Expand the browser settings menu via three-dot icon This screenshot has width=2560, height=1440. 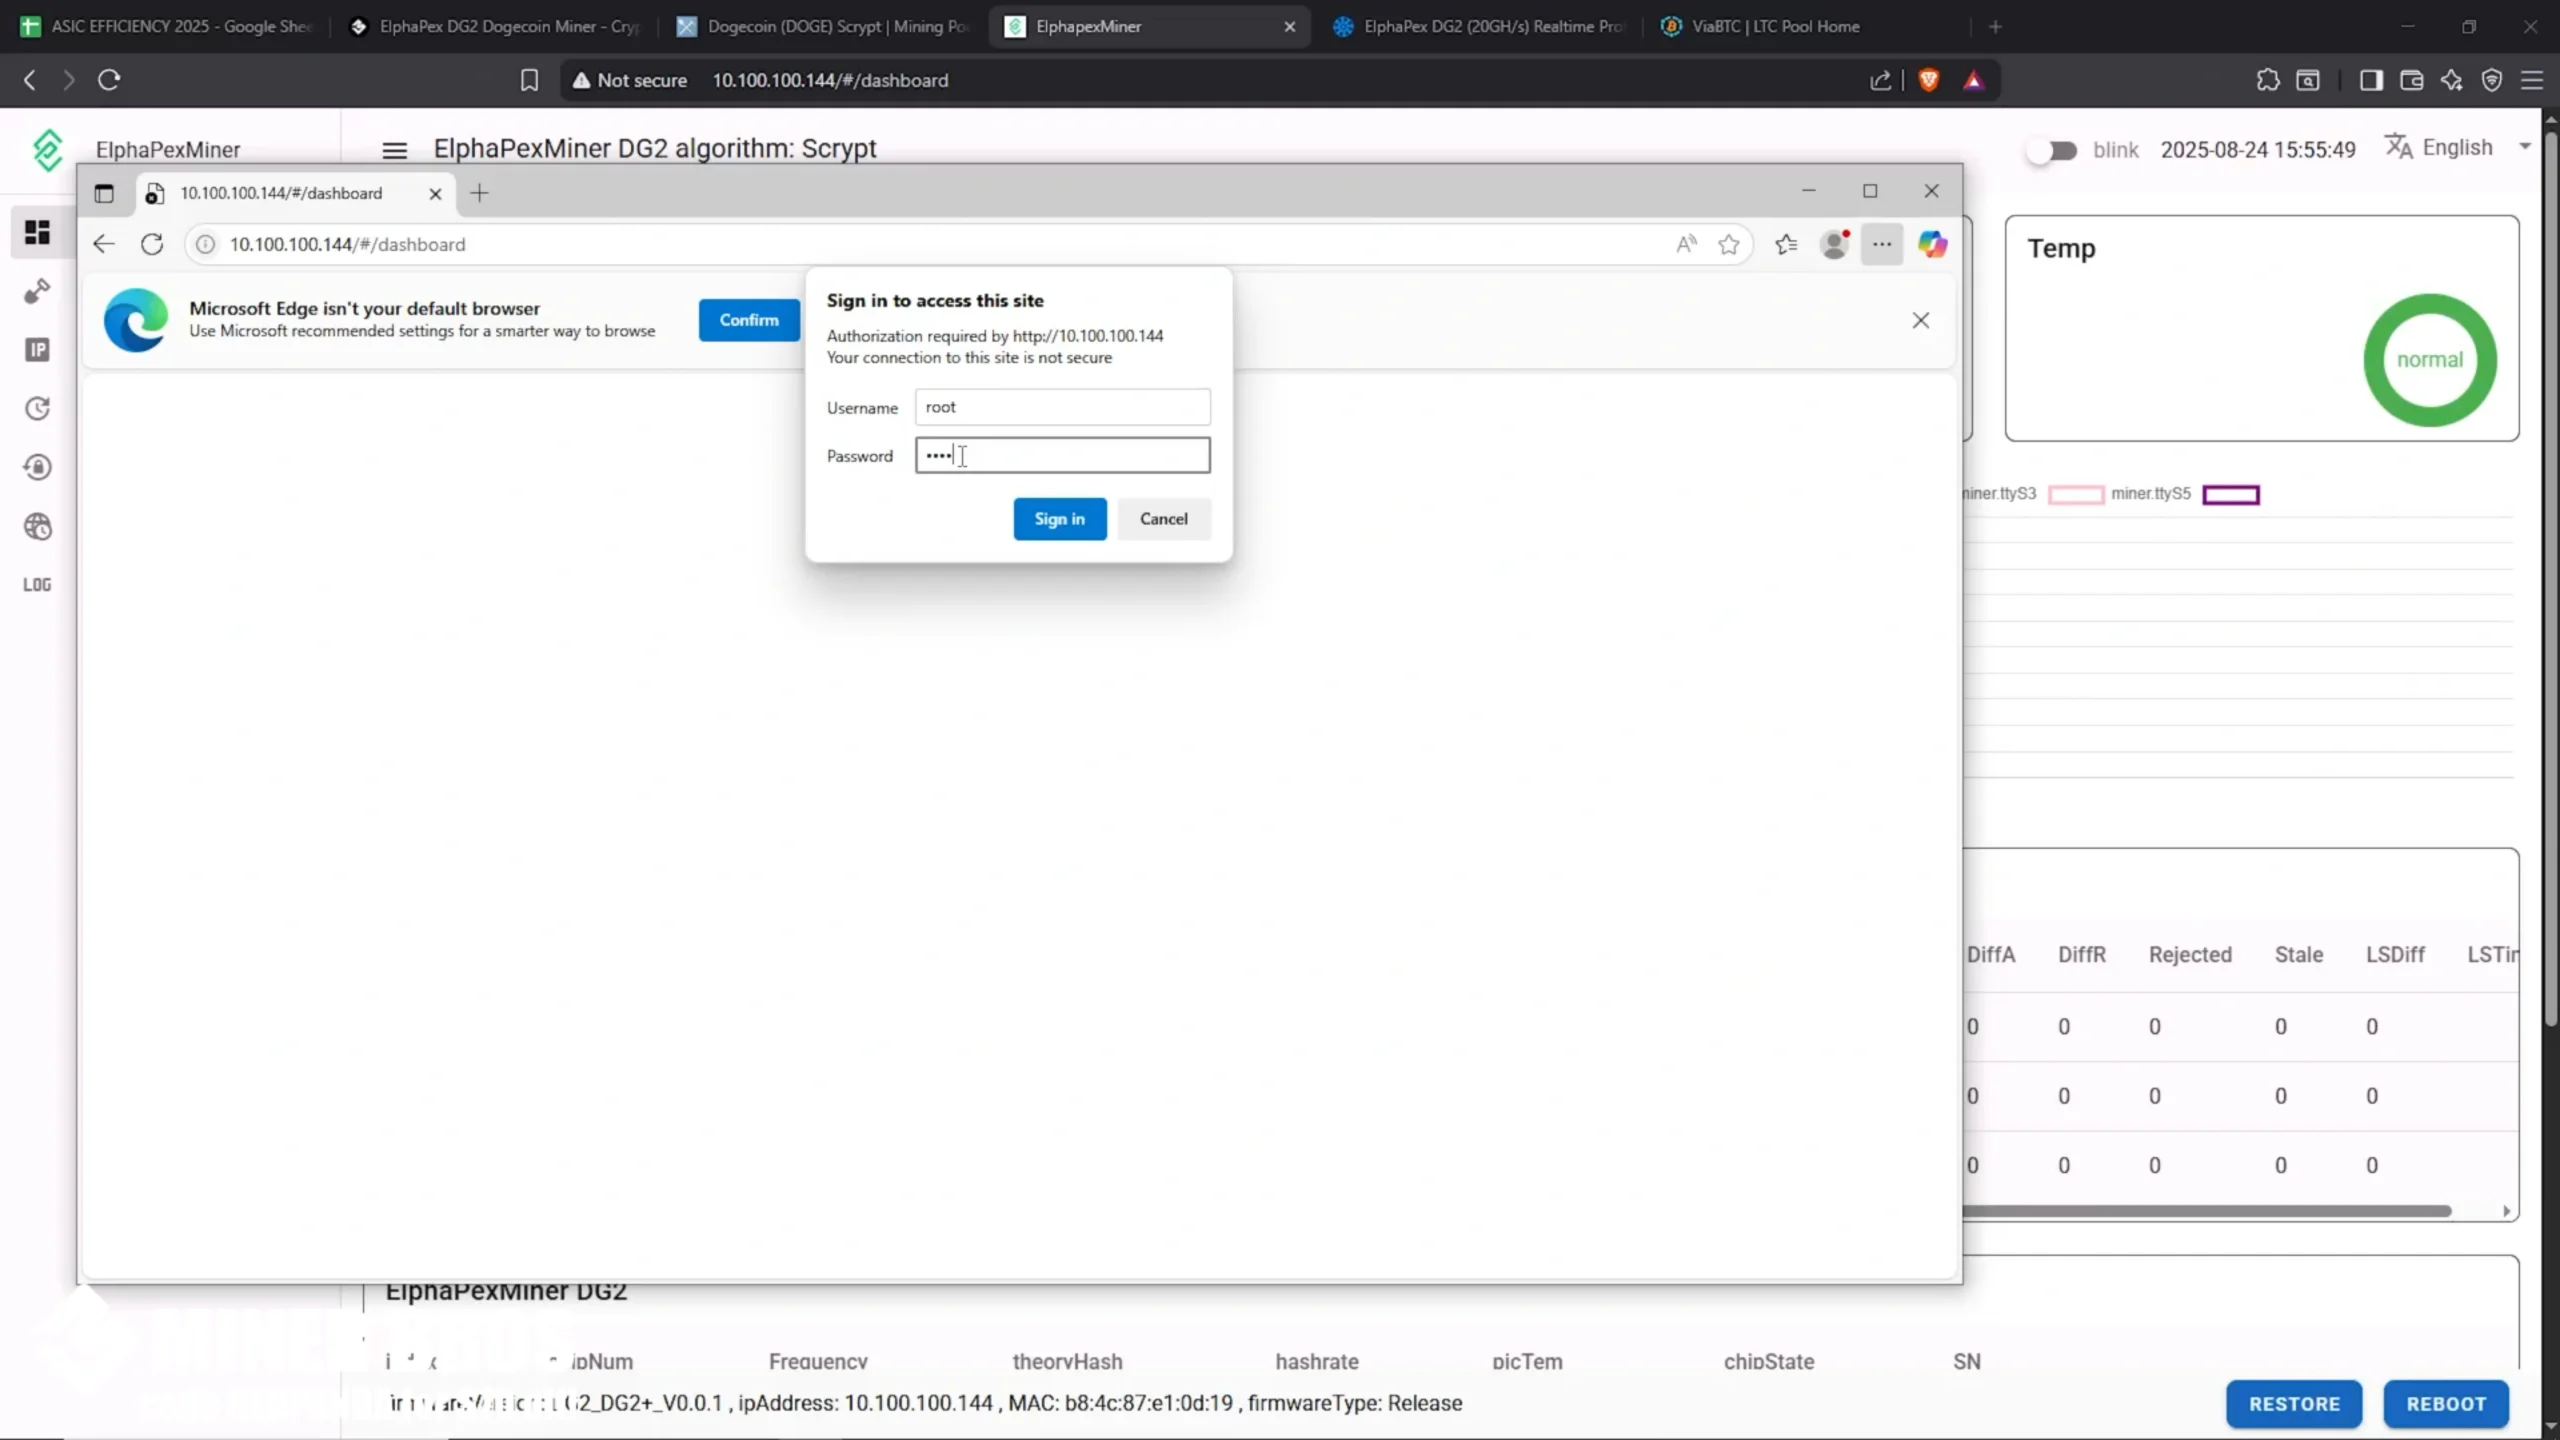pyautogui.click(x=1881, y=243)
